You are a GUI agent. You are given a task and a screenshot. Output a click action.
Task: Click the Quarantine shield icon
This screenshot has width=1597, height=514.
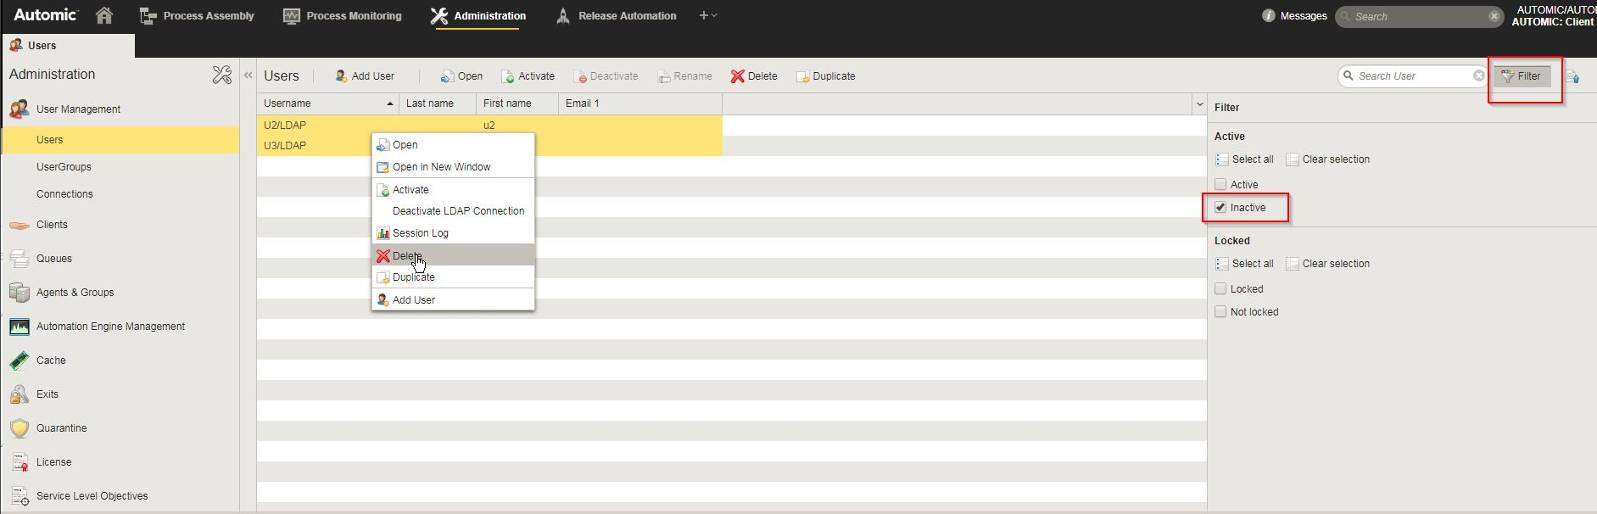[19, 428]
